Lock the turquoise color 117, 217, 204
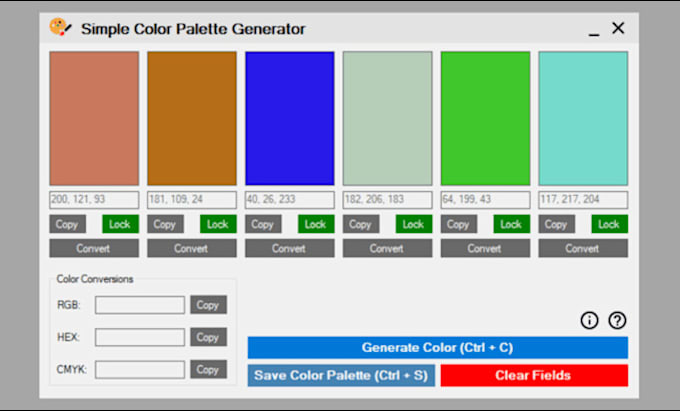 coord(609,224)
